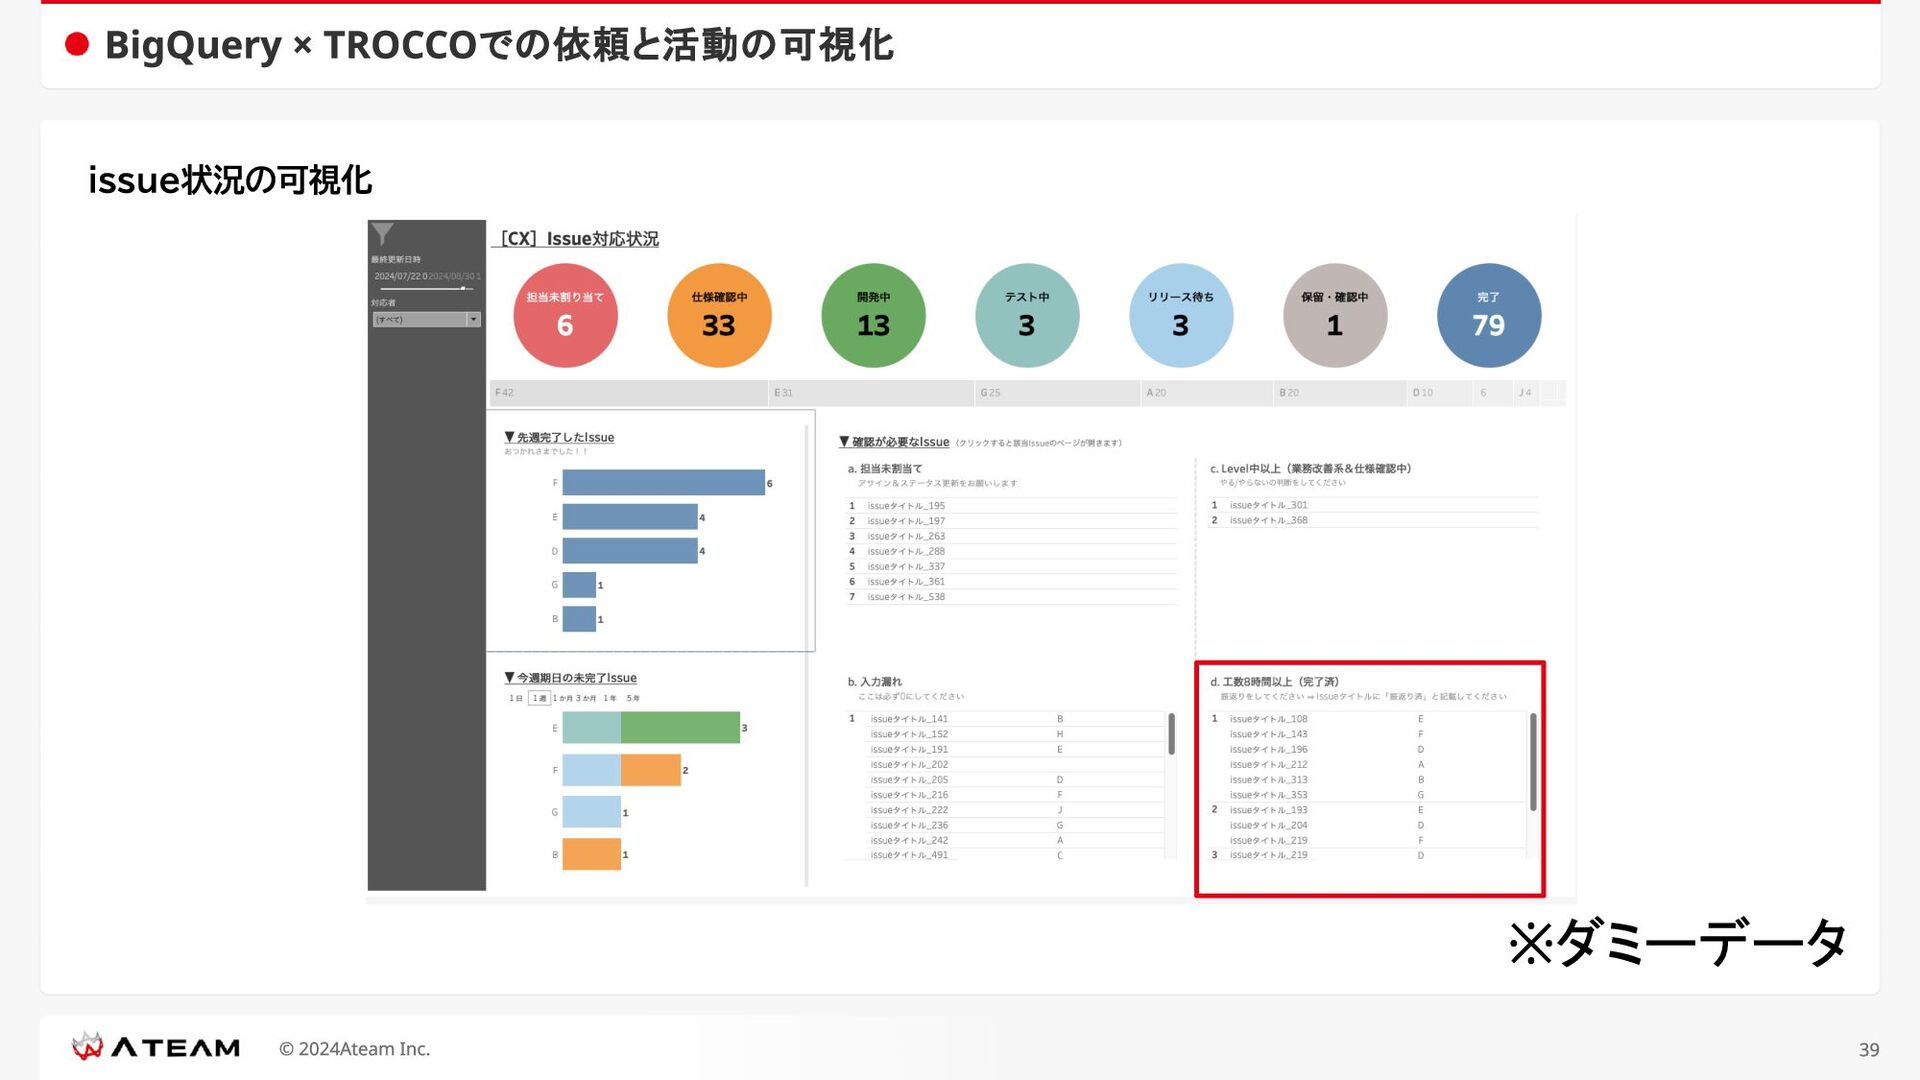This screenshot has height=1080, width=1920.
Task: Click B bar with value 1 in 先週完了 chart
Action: pyautogui.click(x=579, y=619)
